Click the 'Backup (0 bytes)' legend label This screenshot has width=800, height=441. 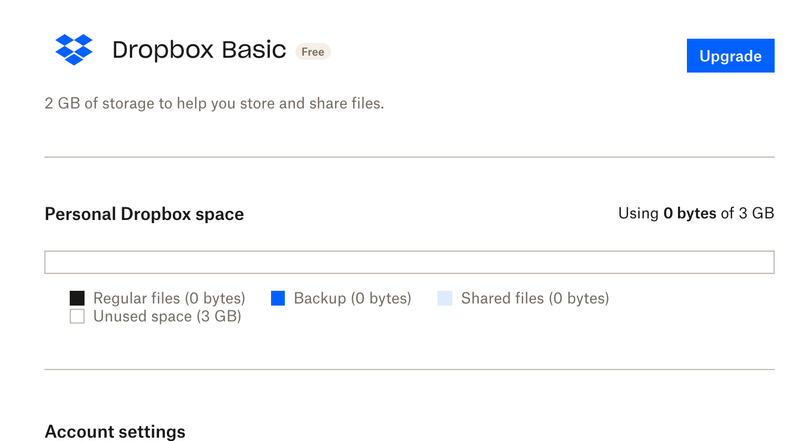point(352,298)
